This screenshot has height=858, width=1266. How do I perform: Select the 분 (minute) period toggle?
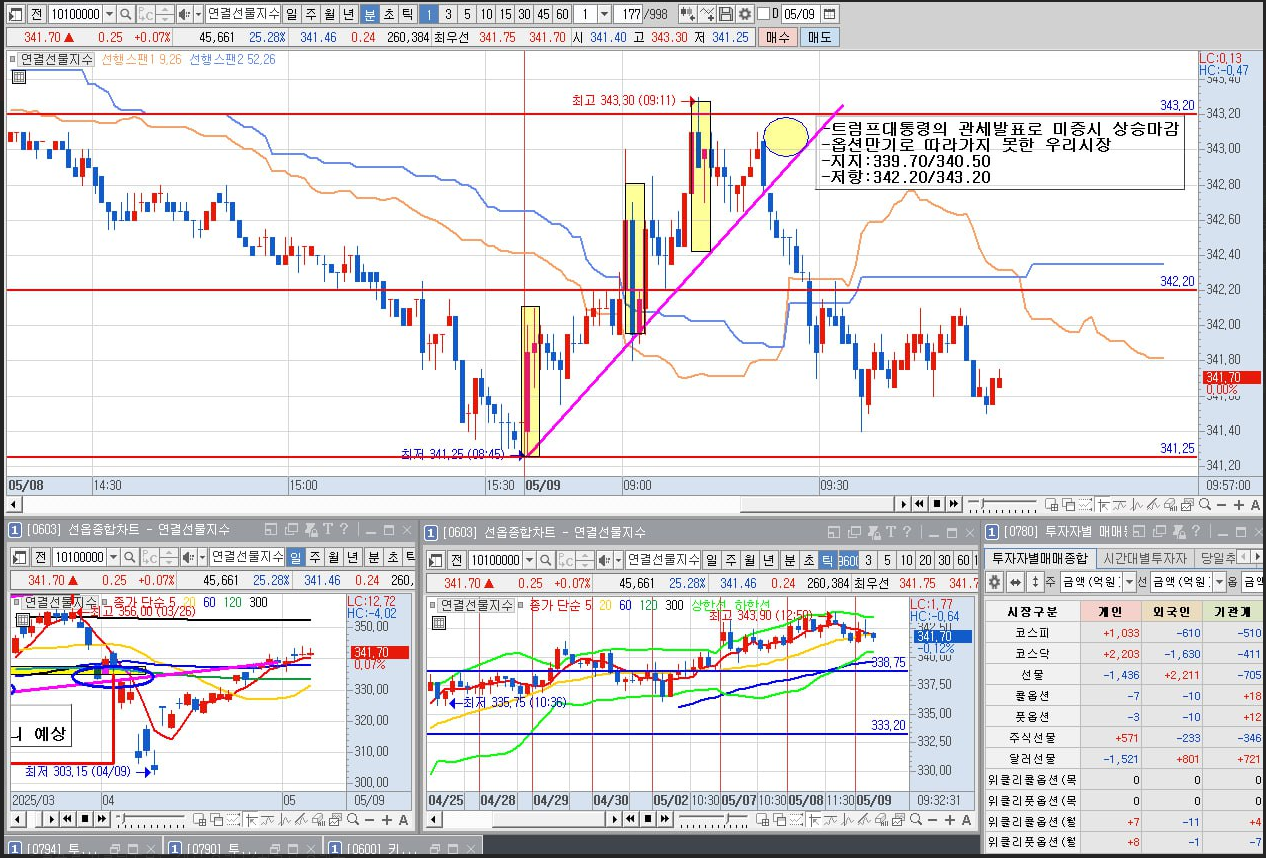370,14
